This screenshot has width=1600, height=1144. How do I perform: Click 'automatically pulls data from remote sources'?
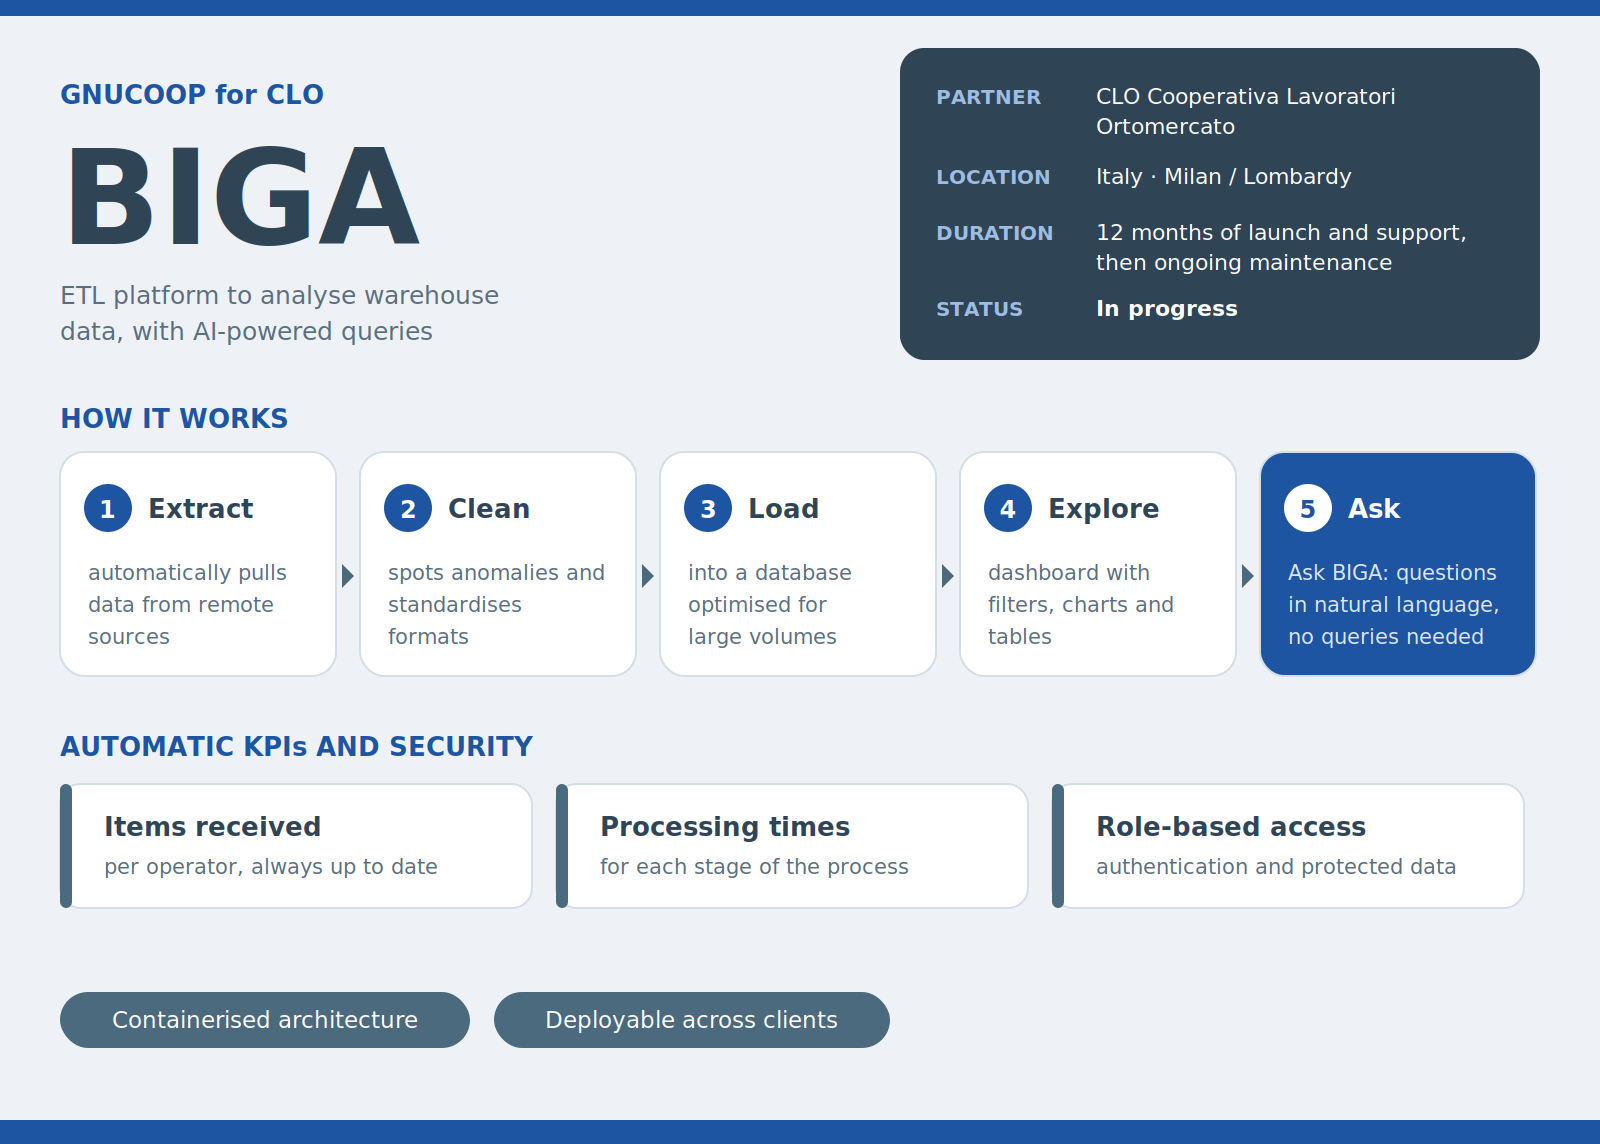(x=188, y=605)
